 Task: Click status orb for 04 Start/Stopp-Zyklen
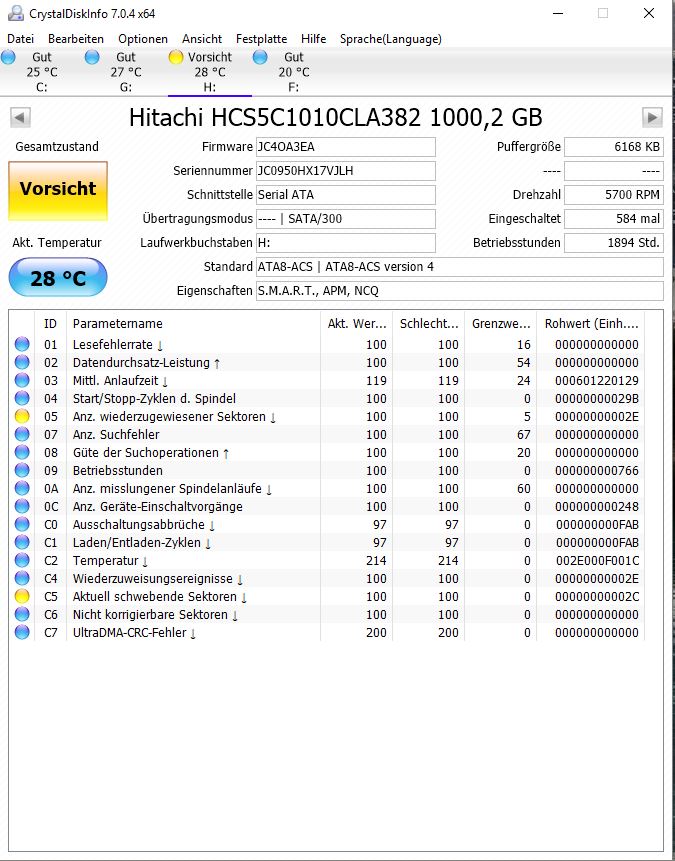click(22, 398)
